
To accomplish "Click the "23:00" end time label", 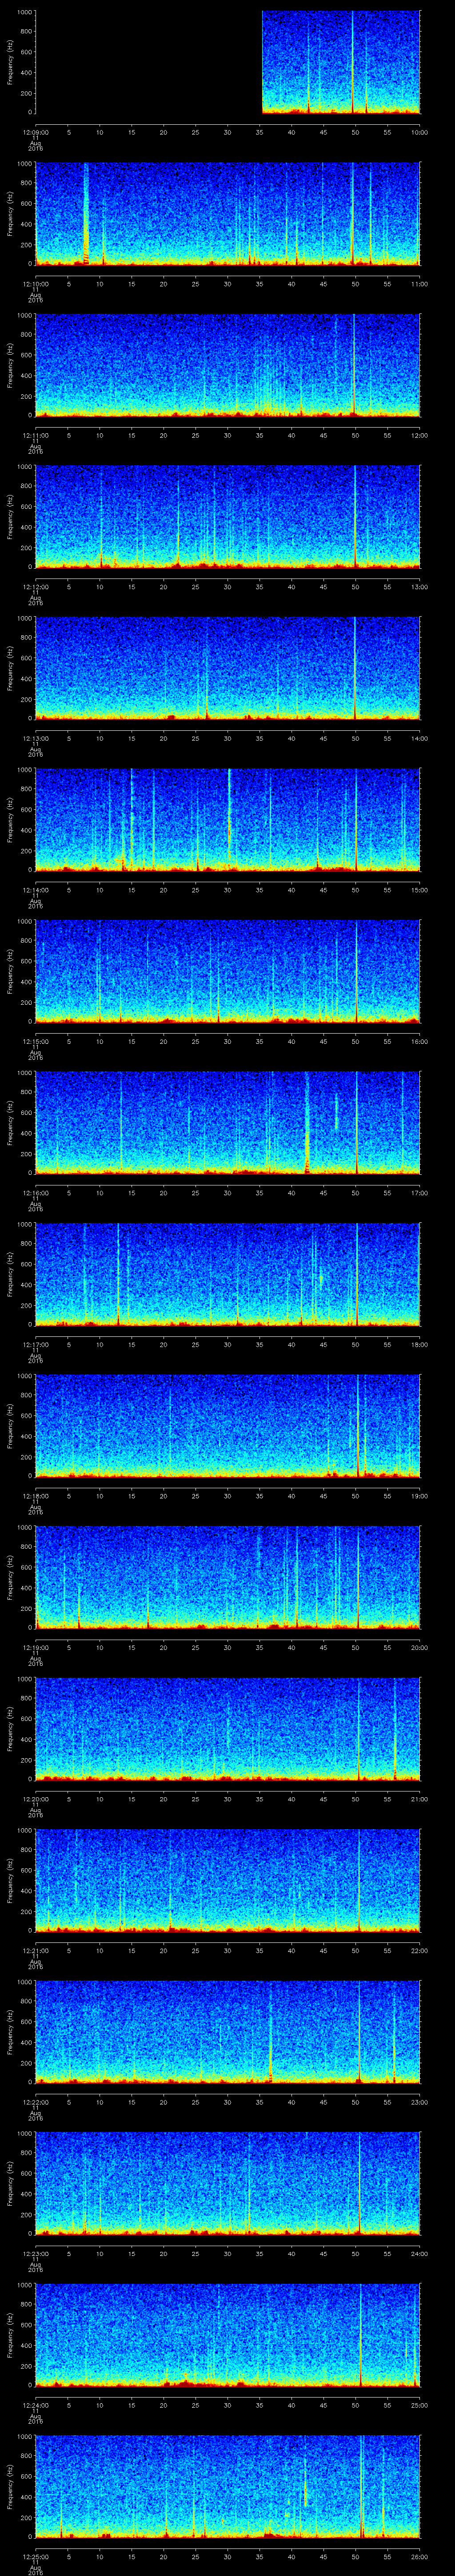I will [419, 2102].
